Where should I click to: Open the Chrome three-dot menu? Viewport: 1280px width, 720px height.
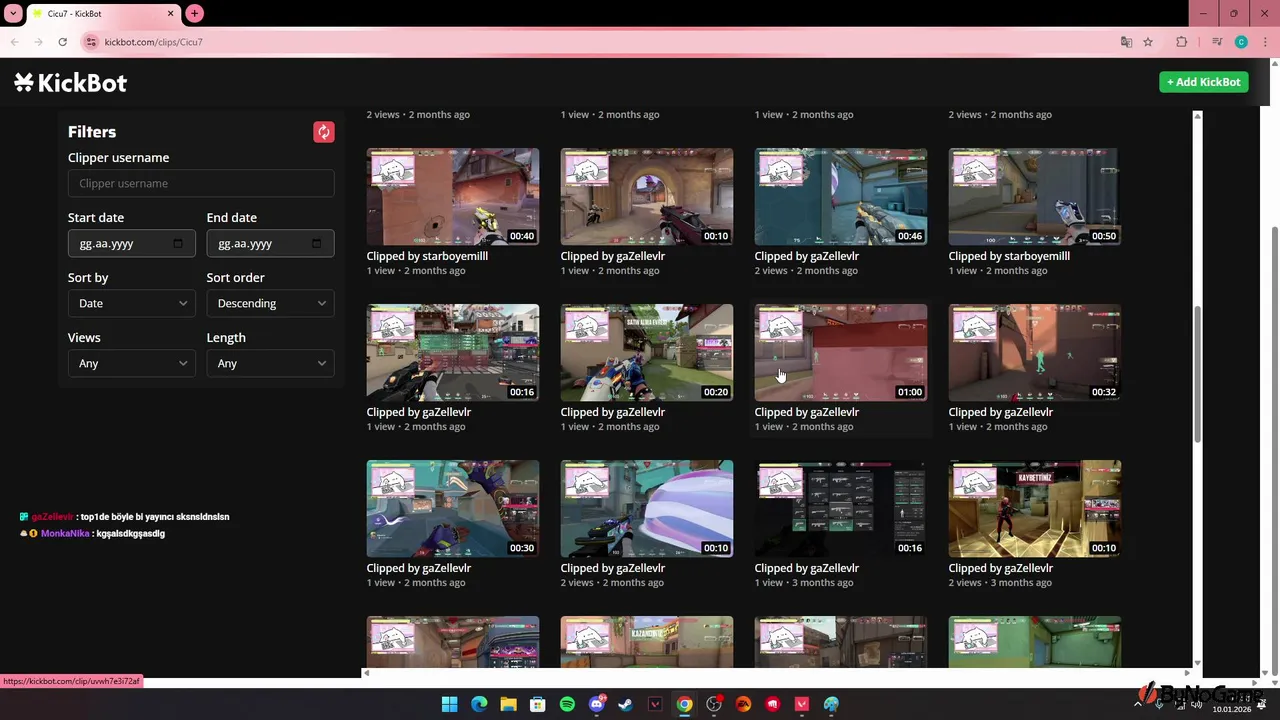(x=1264, y=42)
